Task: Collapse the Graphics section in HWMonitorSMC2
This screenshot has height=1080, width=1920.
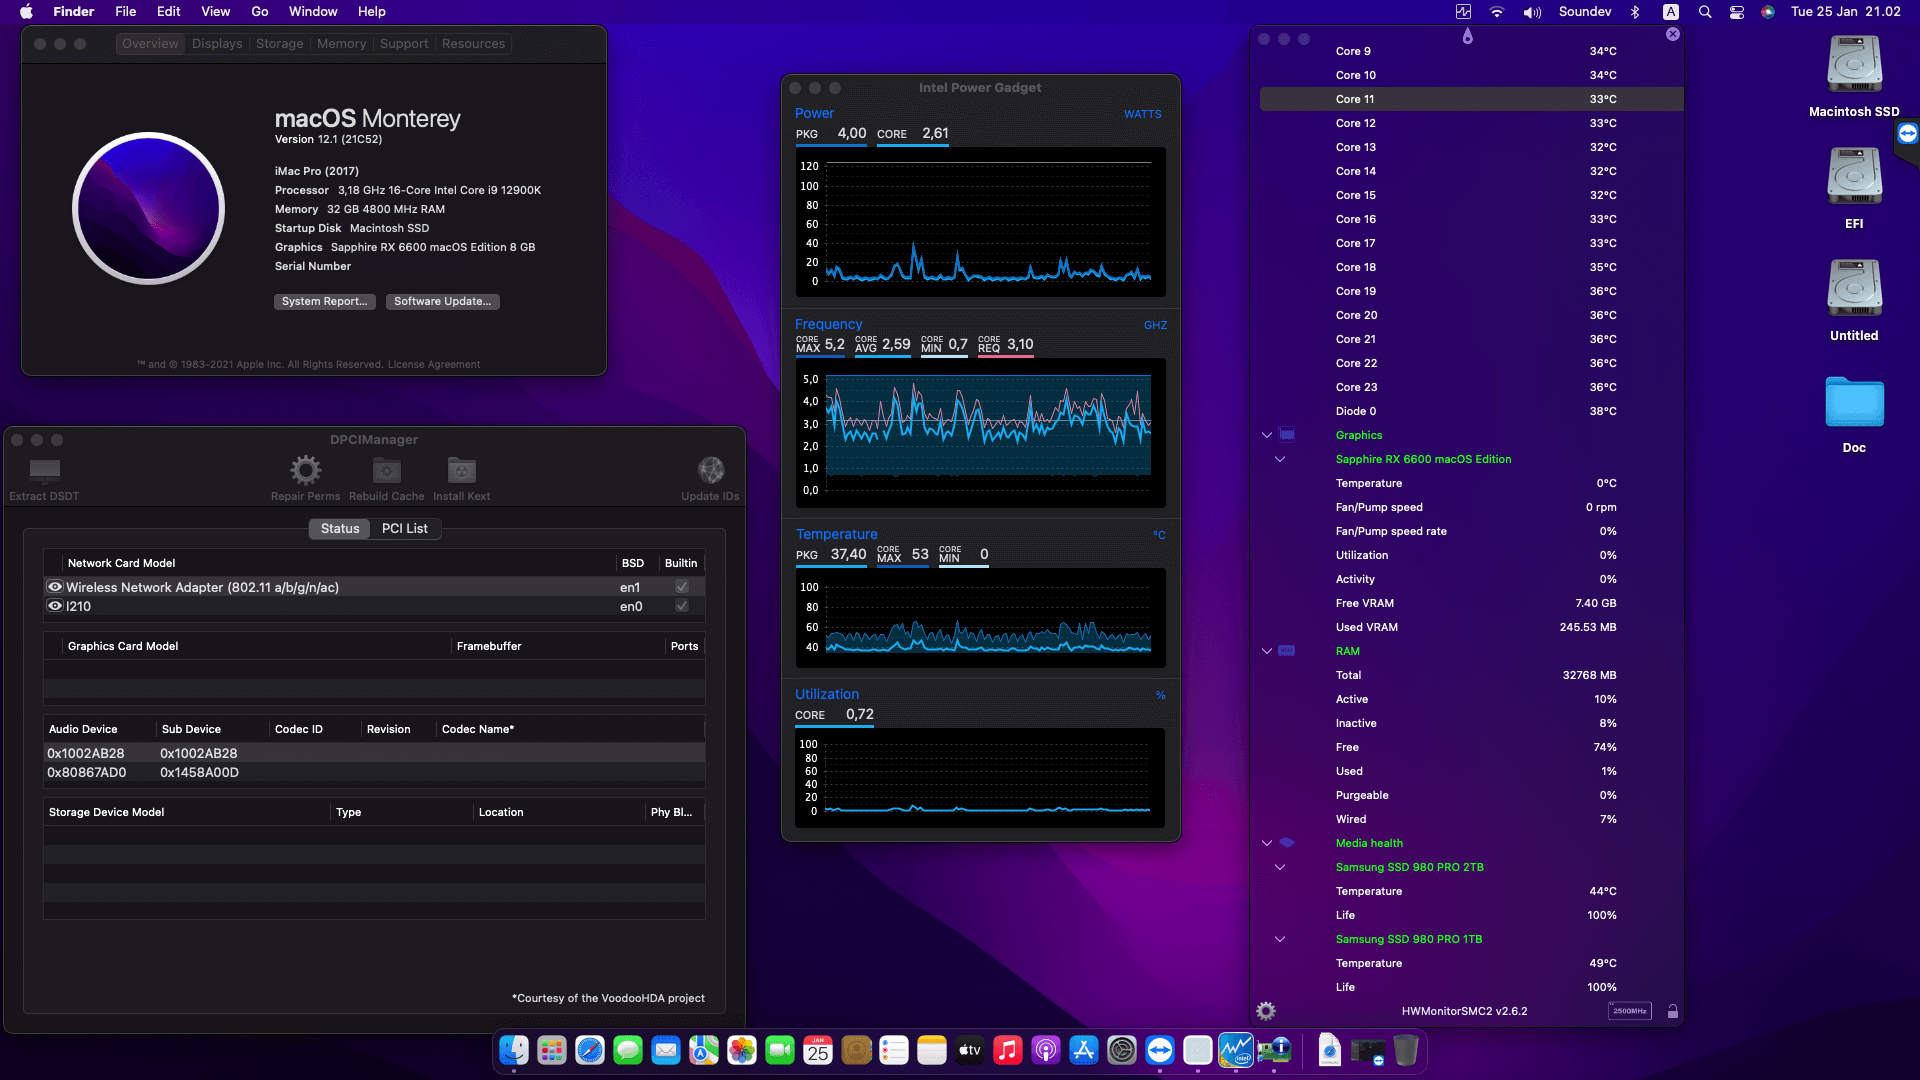Action: [1266, 434]
